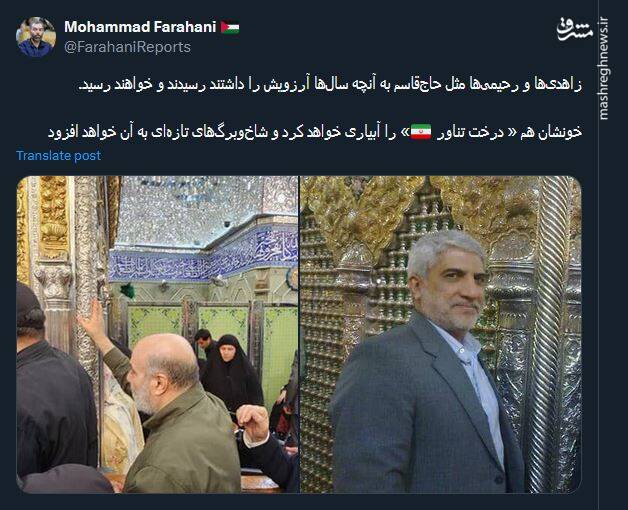
Task: Open Mohammad Farahani's profile avatar
Action: pos(36,37)
